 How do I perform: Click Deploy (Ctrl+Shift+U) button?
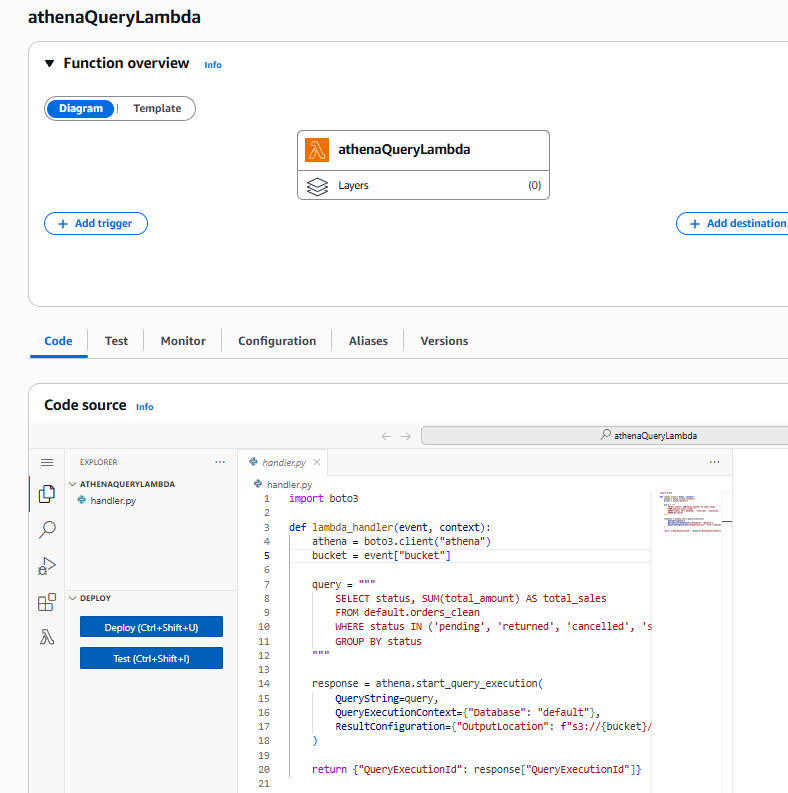click(151, 627)
